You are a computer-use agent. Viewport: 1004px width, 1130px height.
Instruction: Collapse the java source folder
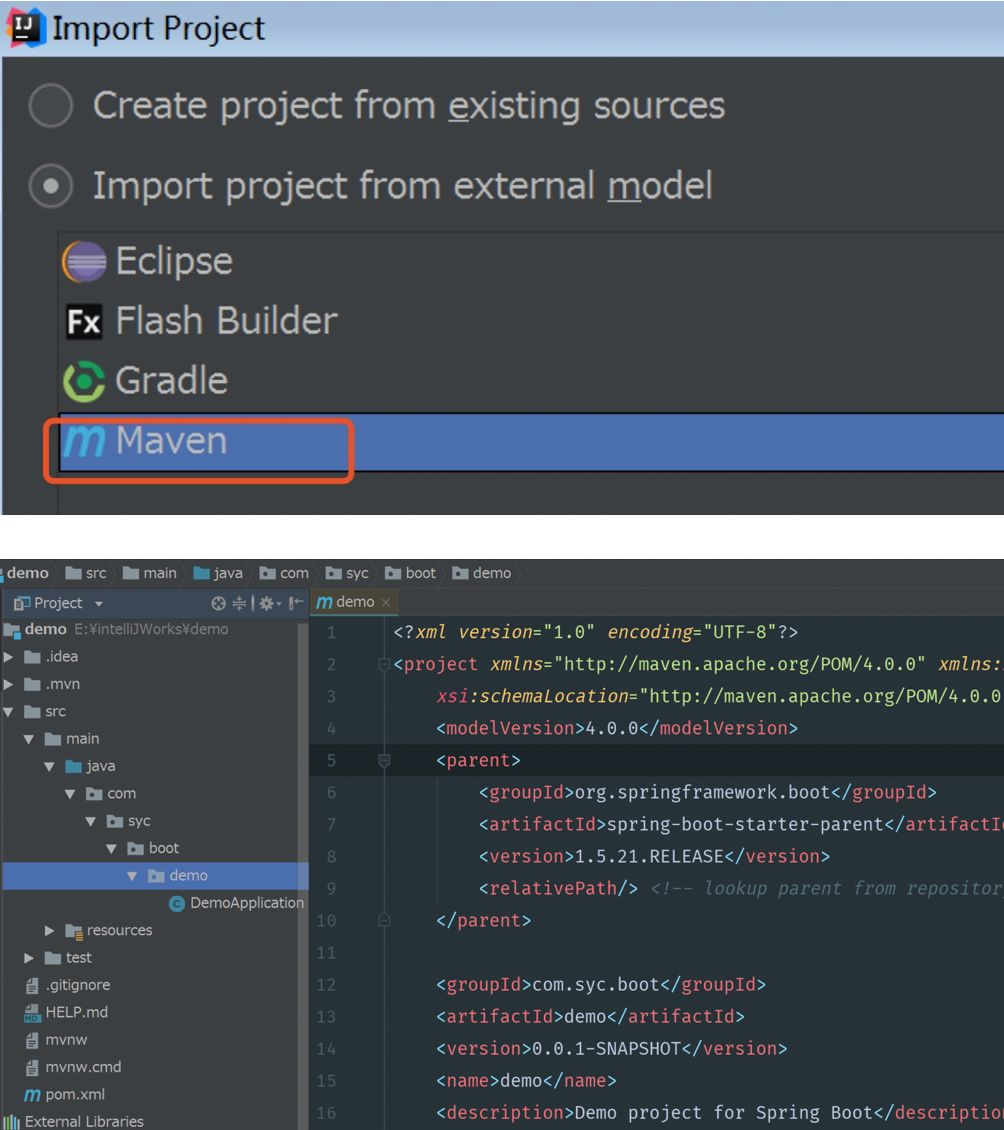point(49,766)
